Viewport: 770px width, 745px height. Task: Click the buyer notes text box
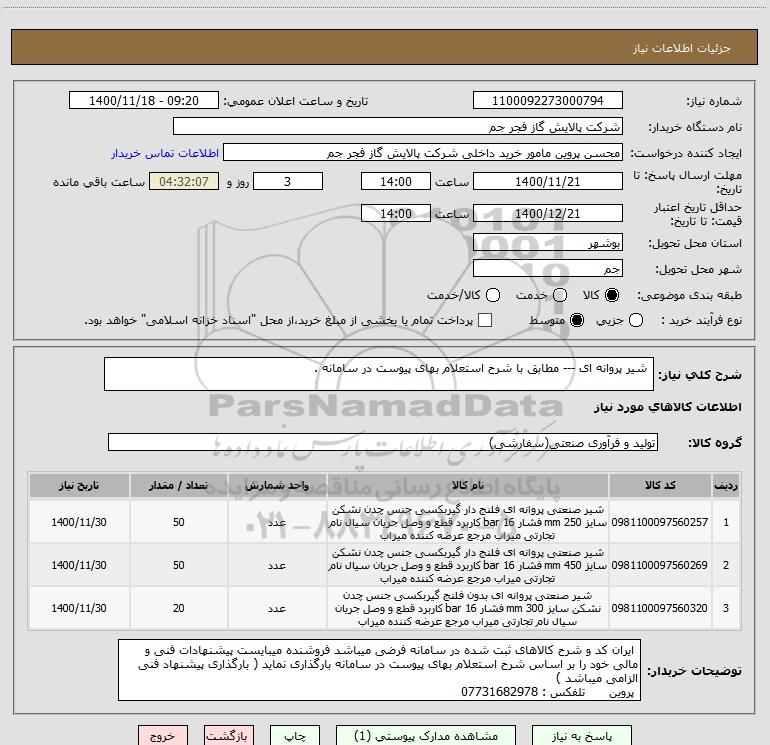coord(379,670)
